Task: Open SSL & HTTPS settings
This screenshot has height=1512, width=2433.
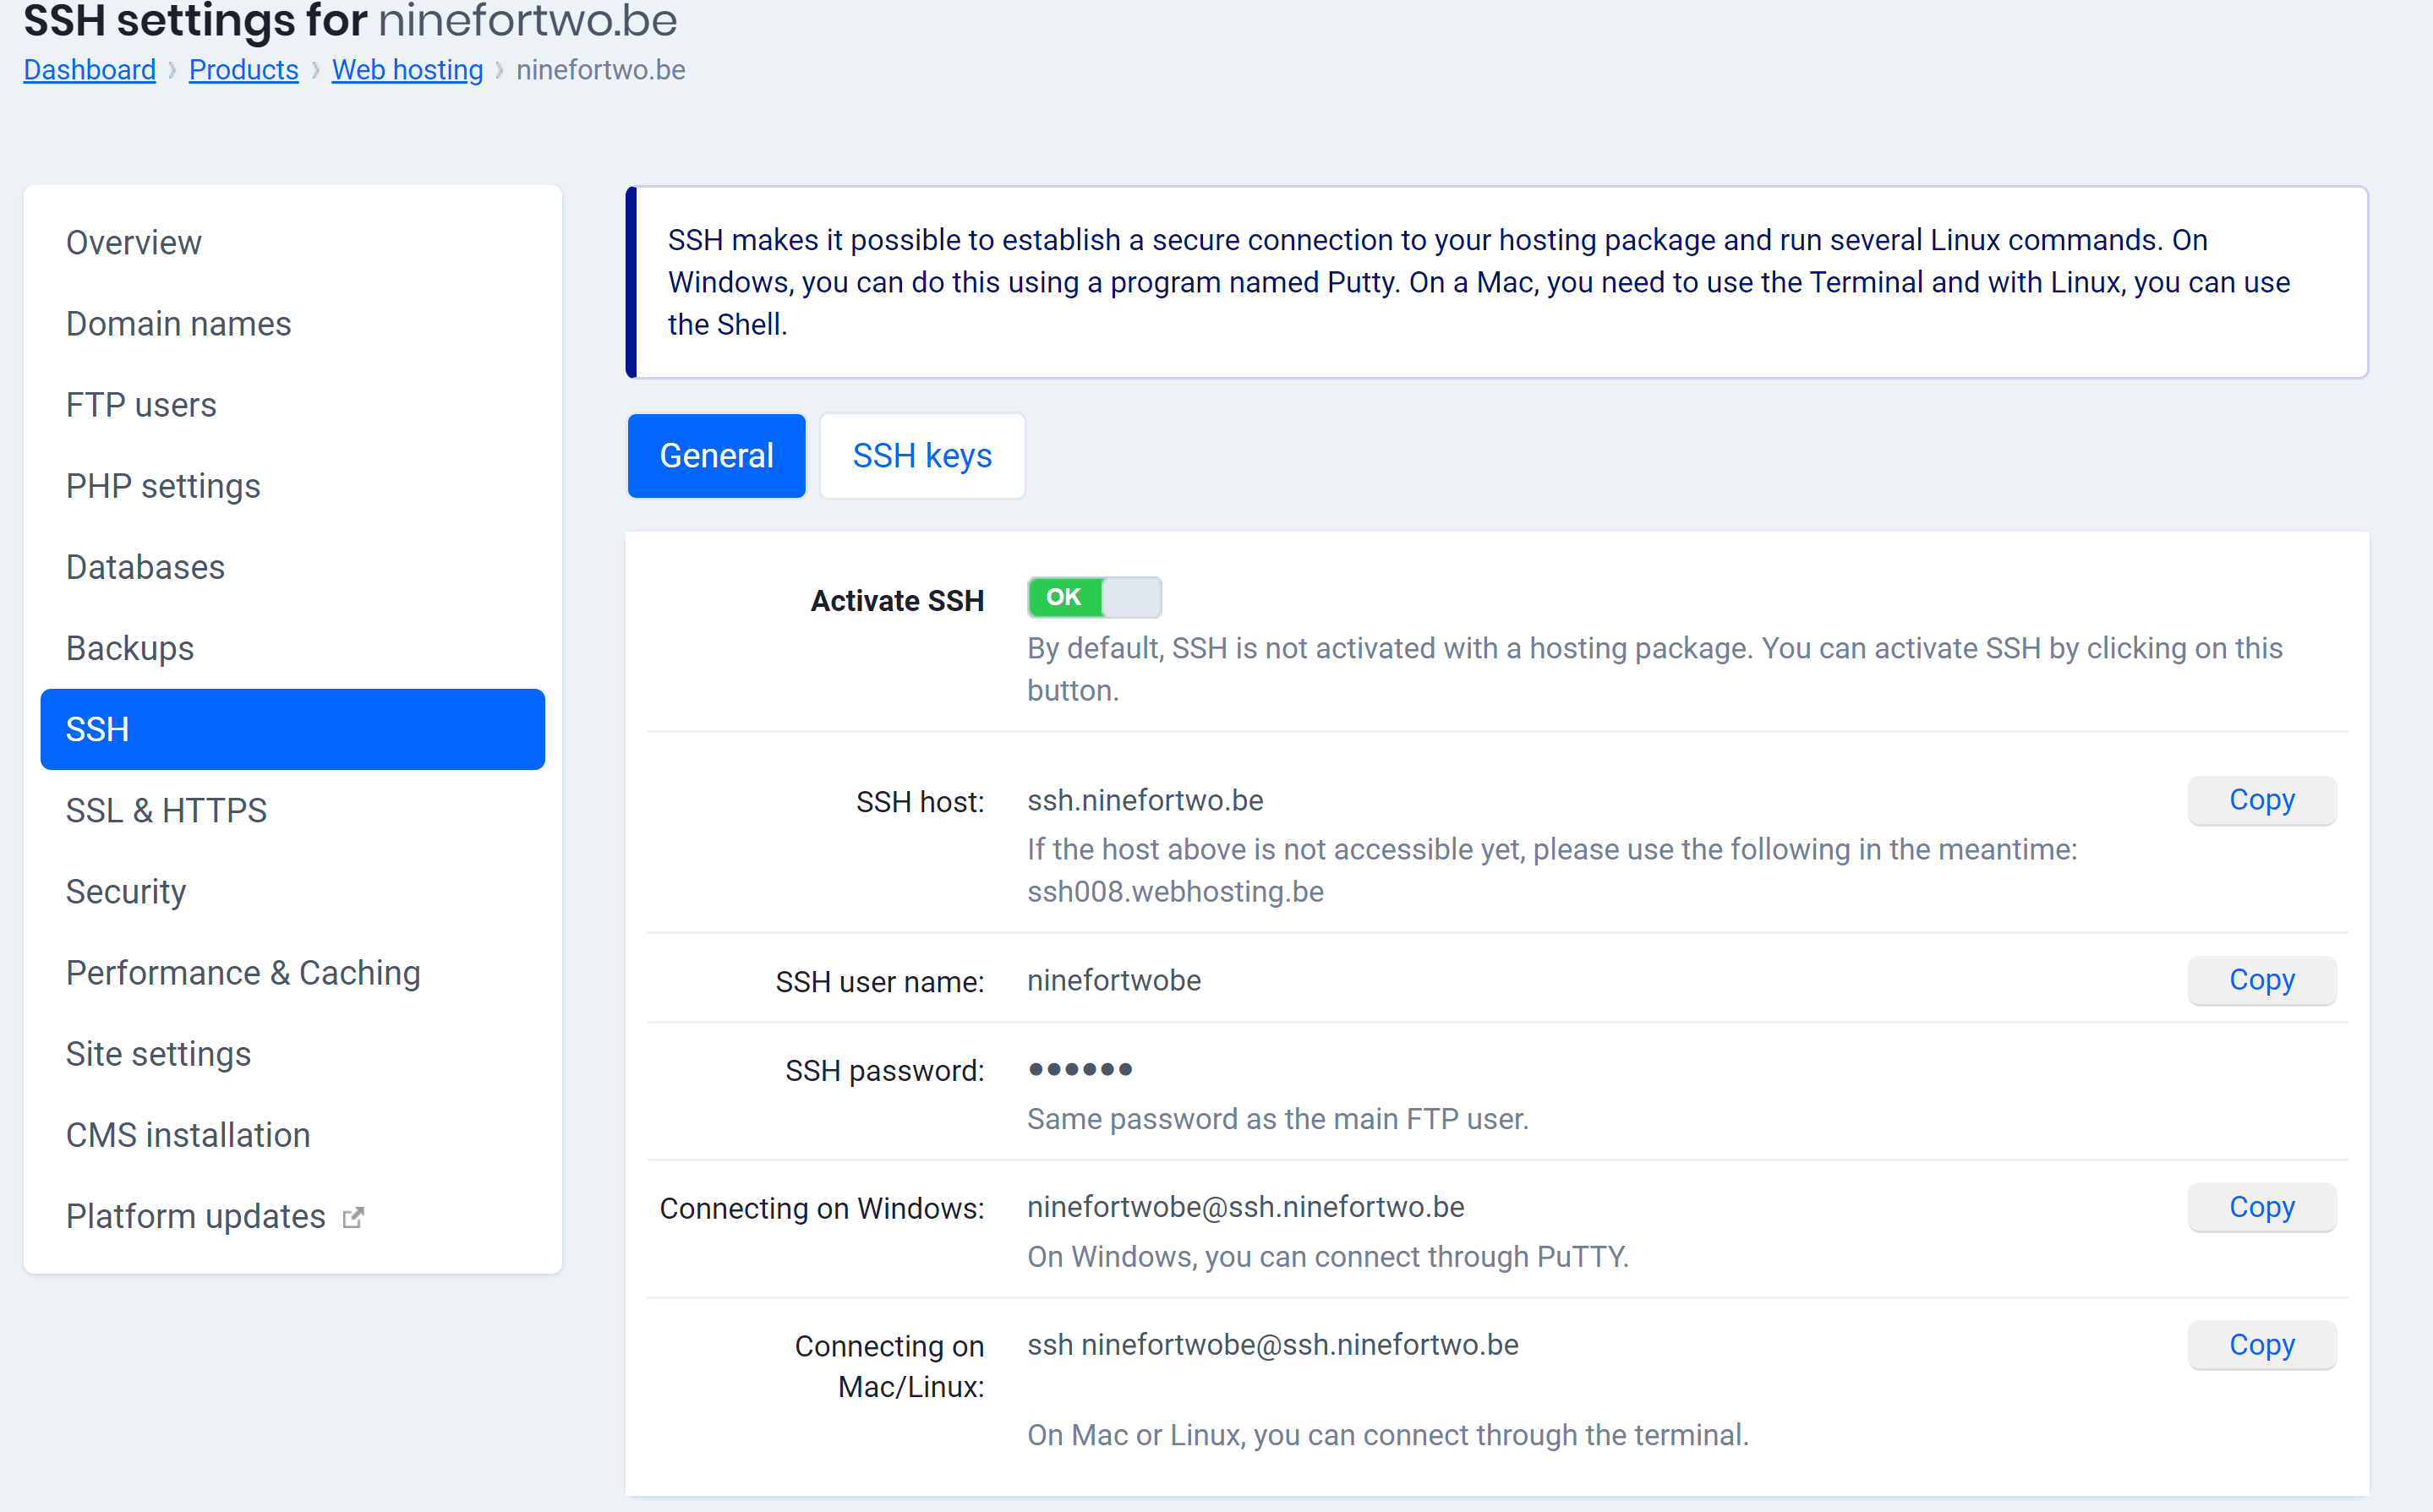Action: [x=166, y=810]
